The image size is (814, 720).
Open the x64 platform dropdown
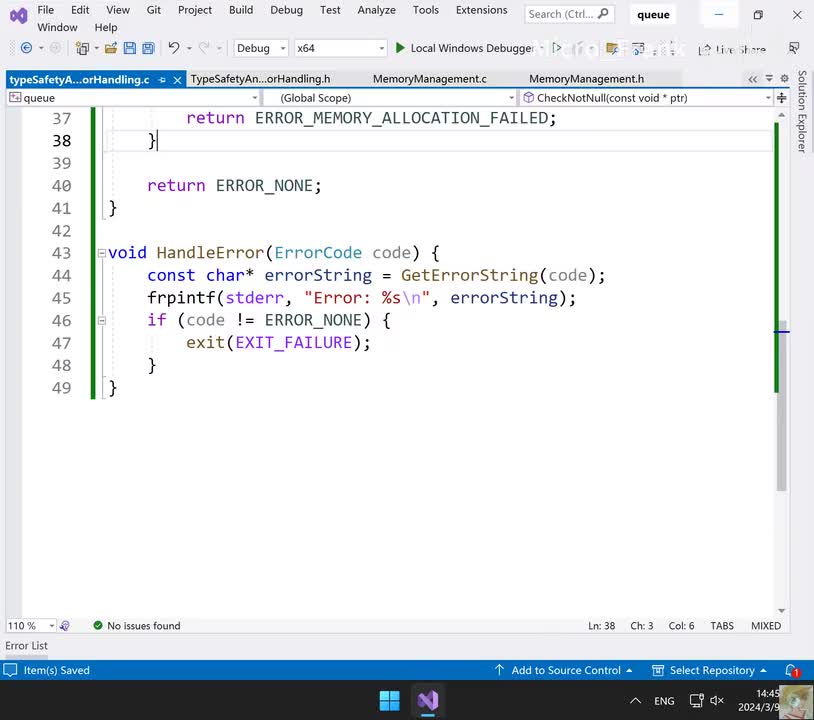[340, 48]
